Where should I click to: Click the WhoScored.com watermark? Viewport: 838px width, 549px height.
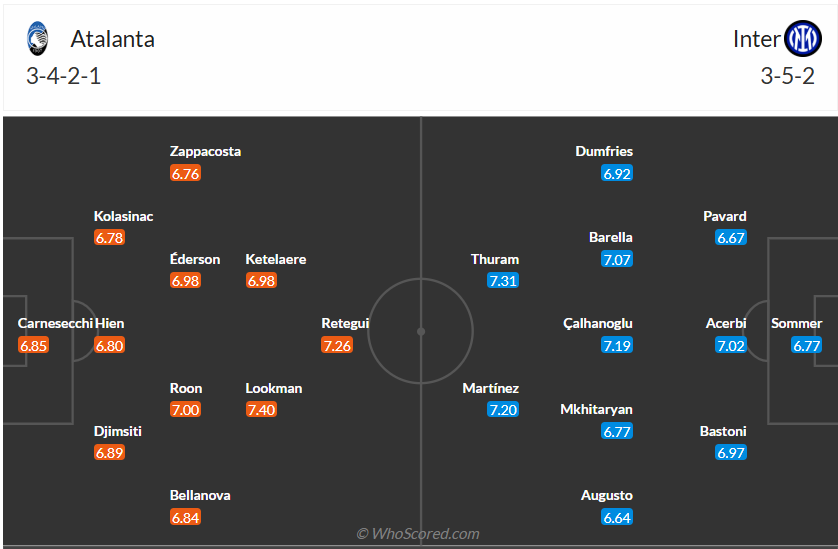[418, 534]
